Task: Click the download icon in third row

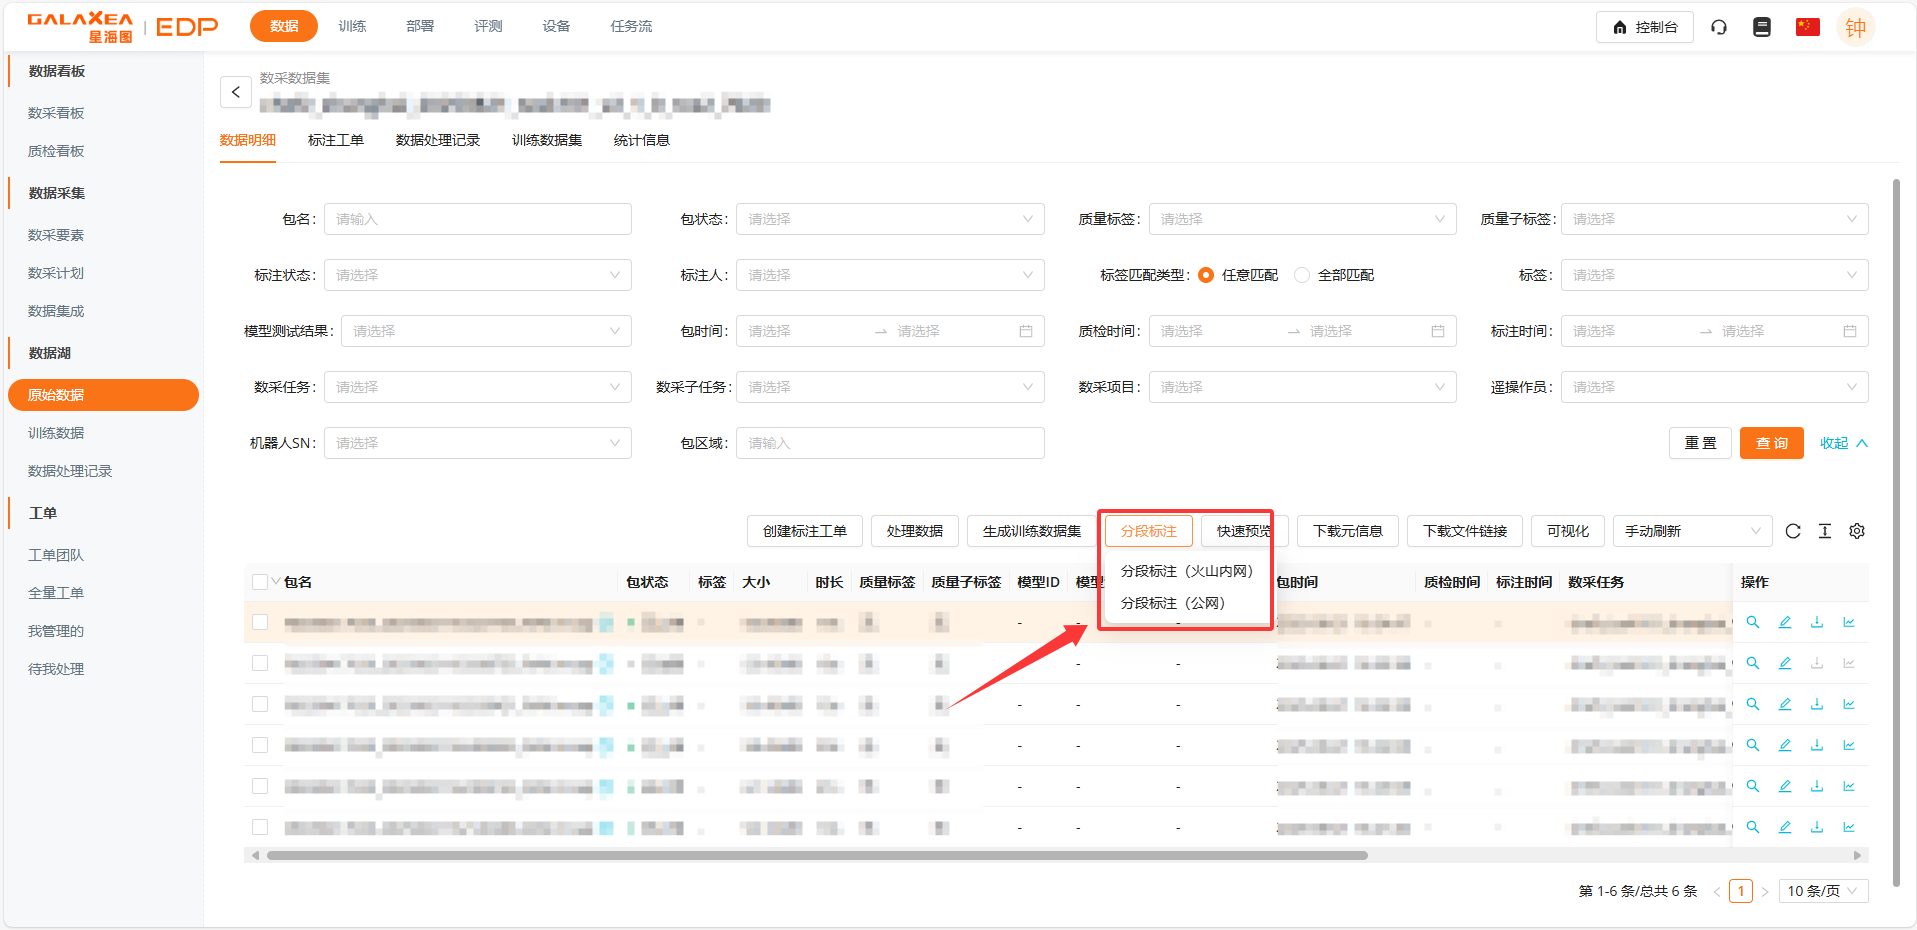Action: coord(1817,704)
